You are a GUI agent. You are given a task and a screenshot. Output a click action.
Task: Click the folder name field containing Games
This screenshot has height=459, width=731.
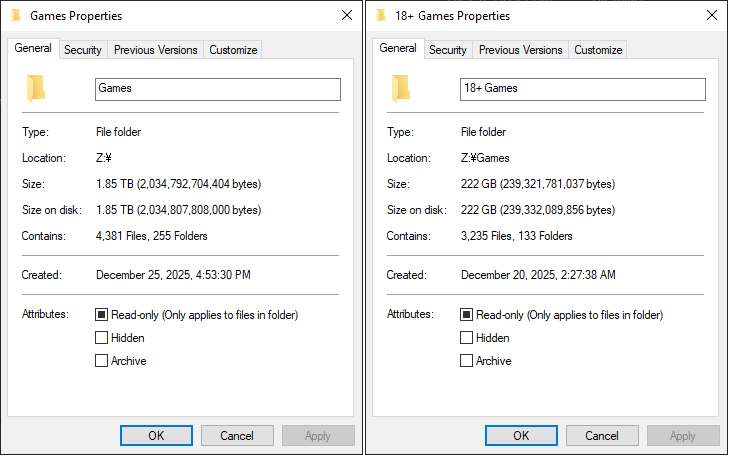pos(218,89)
